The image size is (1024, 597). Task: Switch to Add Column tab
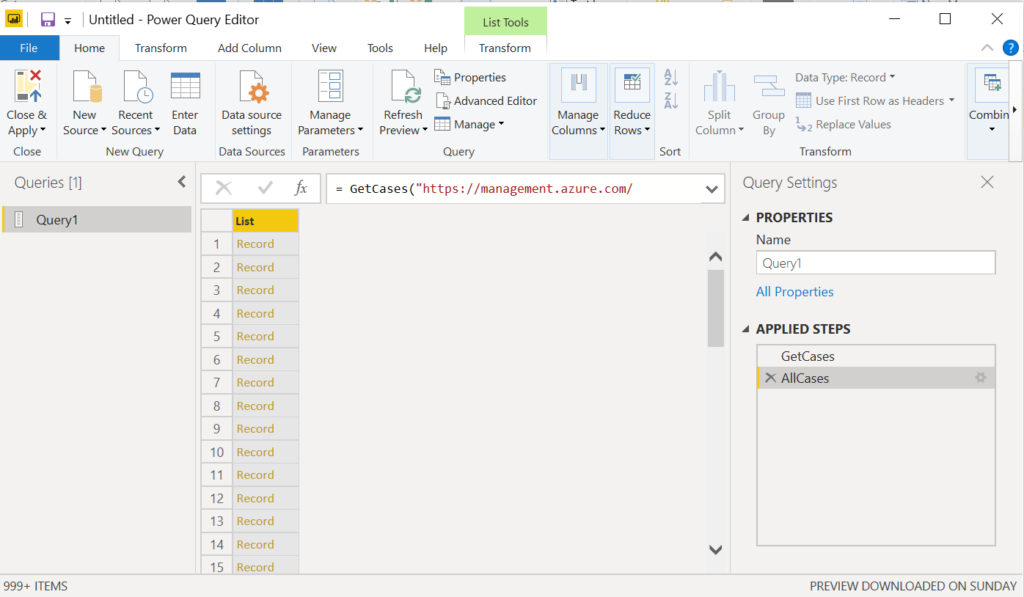249,48
